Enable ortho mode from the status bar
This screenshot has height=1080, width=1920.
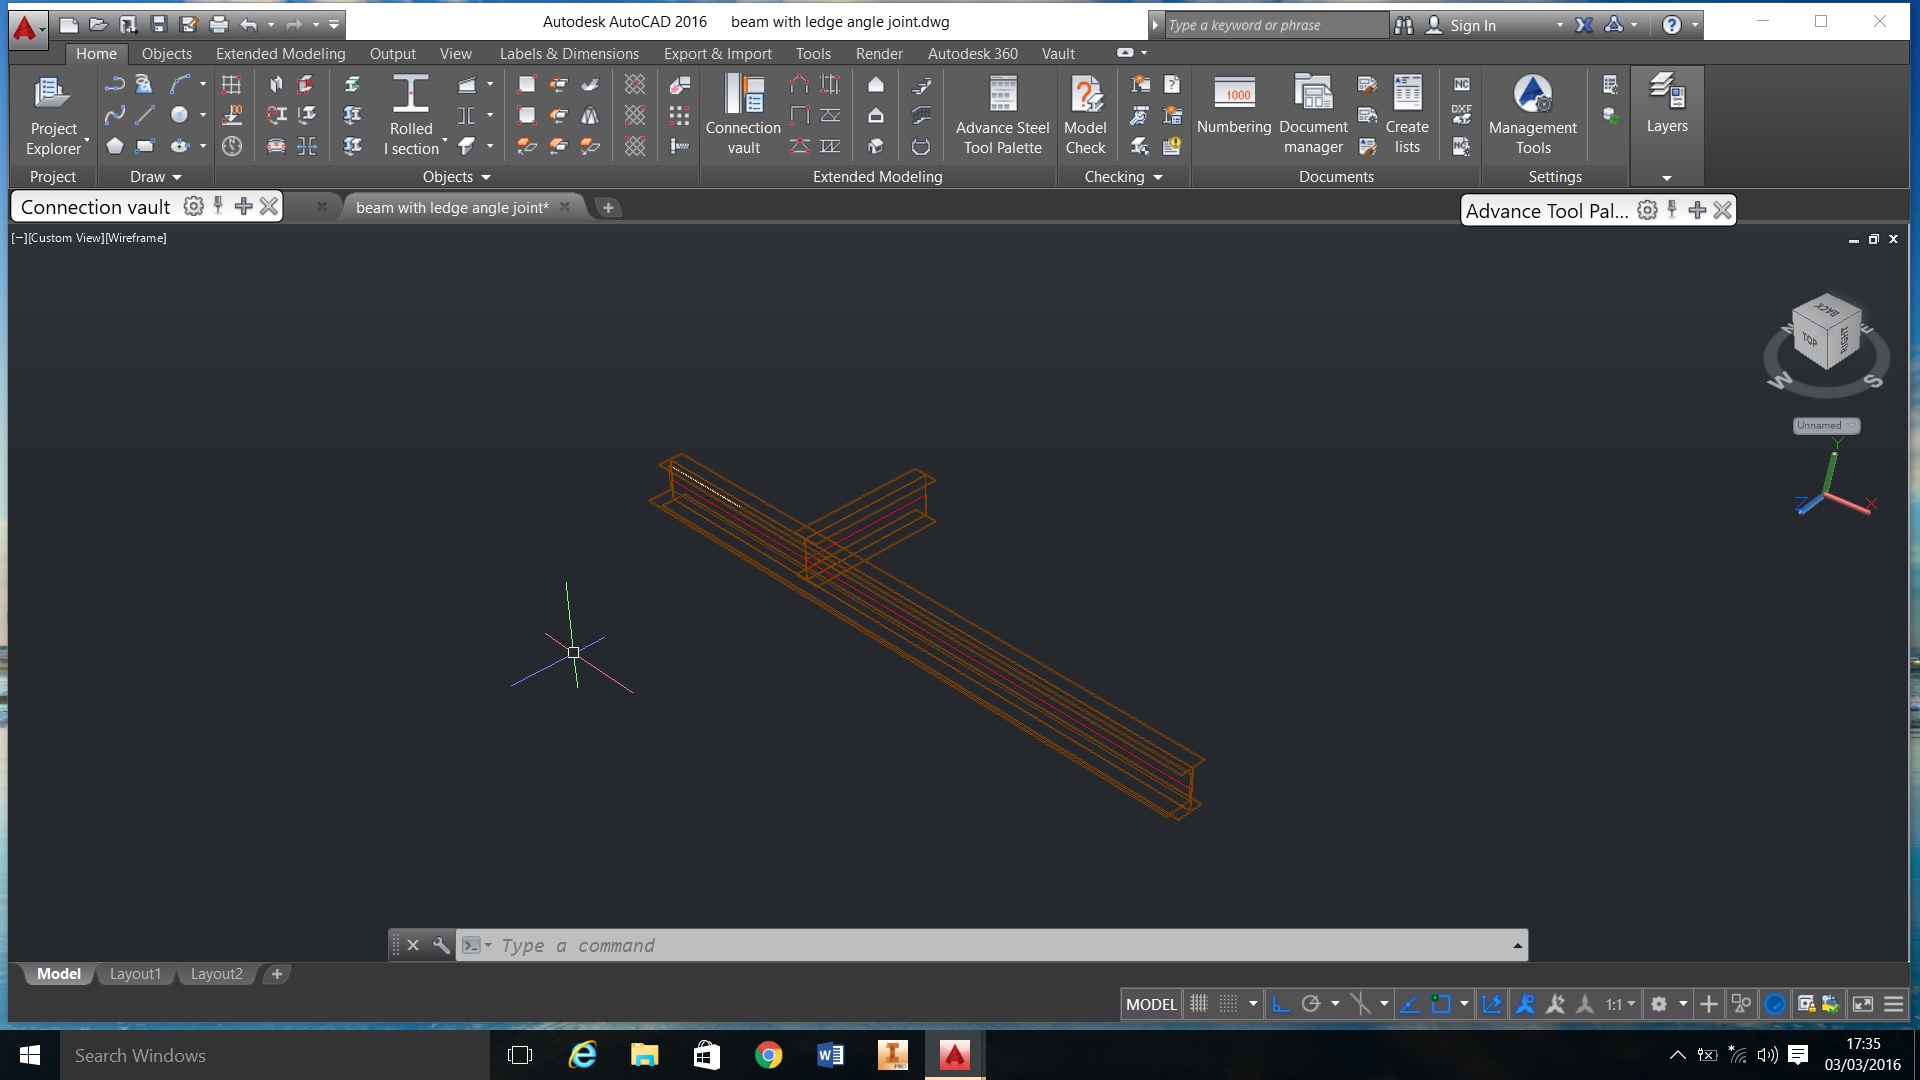1281,1004
